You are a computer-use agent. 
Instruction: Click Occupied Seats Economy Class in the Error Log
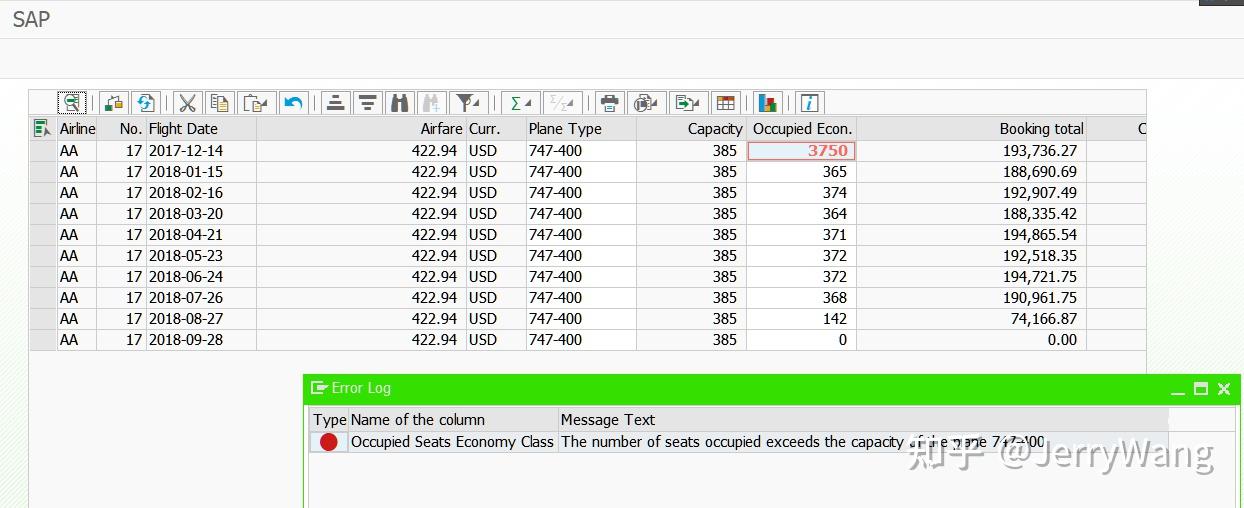tap(452, 441)
